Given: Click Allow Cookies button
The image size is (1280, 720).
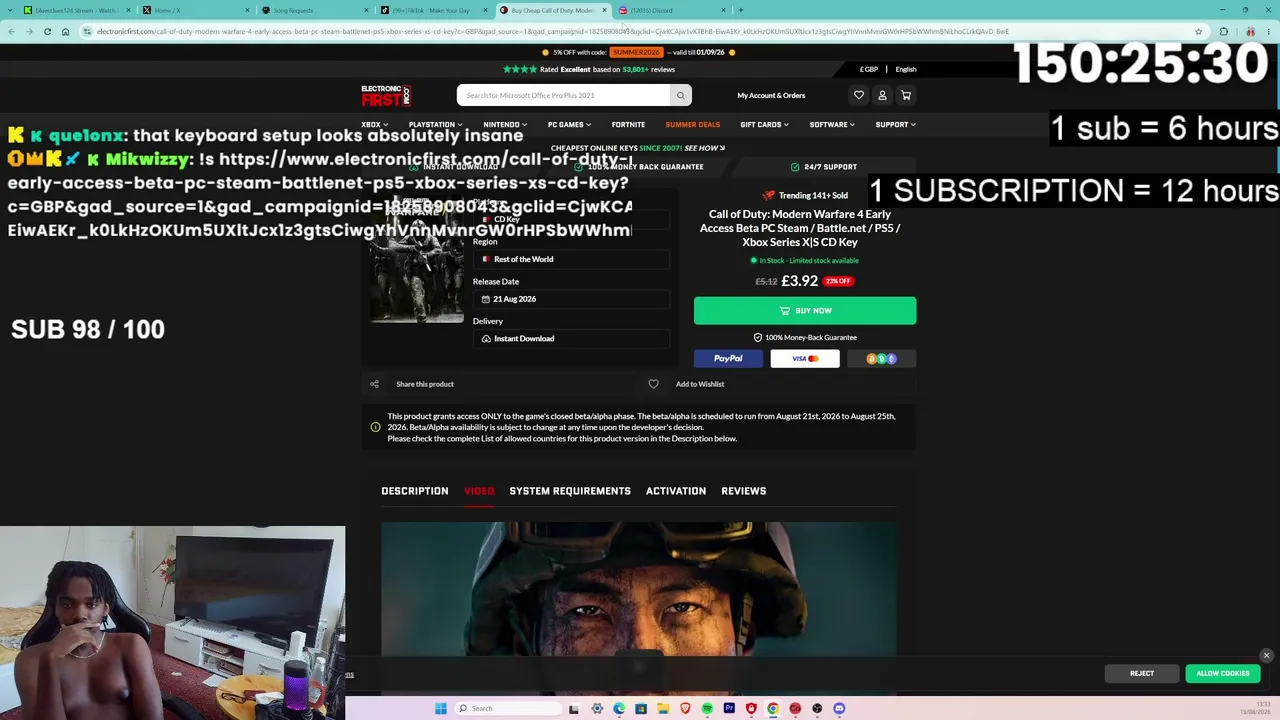Looking at the screenshot, I should click(x=1223, y=674).
